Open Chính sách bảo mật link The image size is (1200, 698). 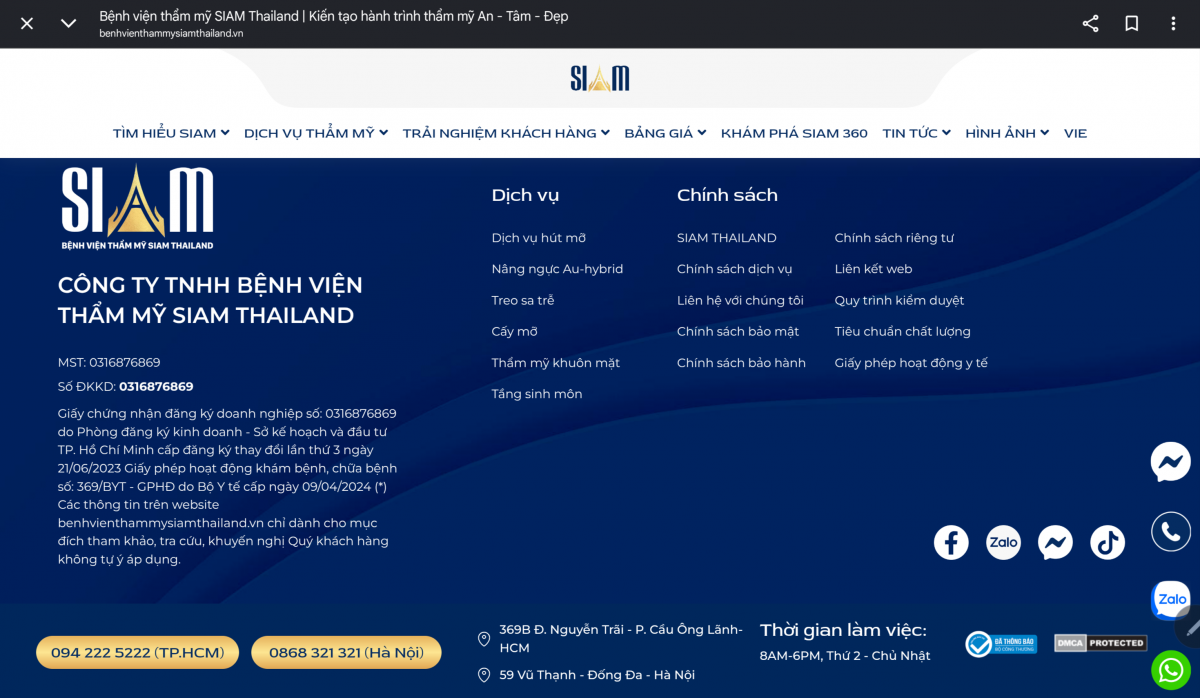(738, 331)
